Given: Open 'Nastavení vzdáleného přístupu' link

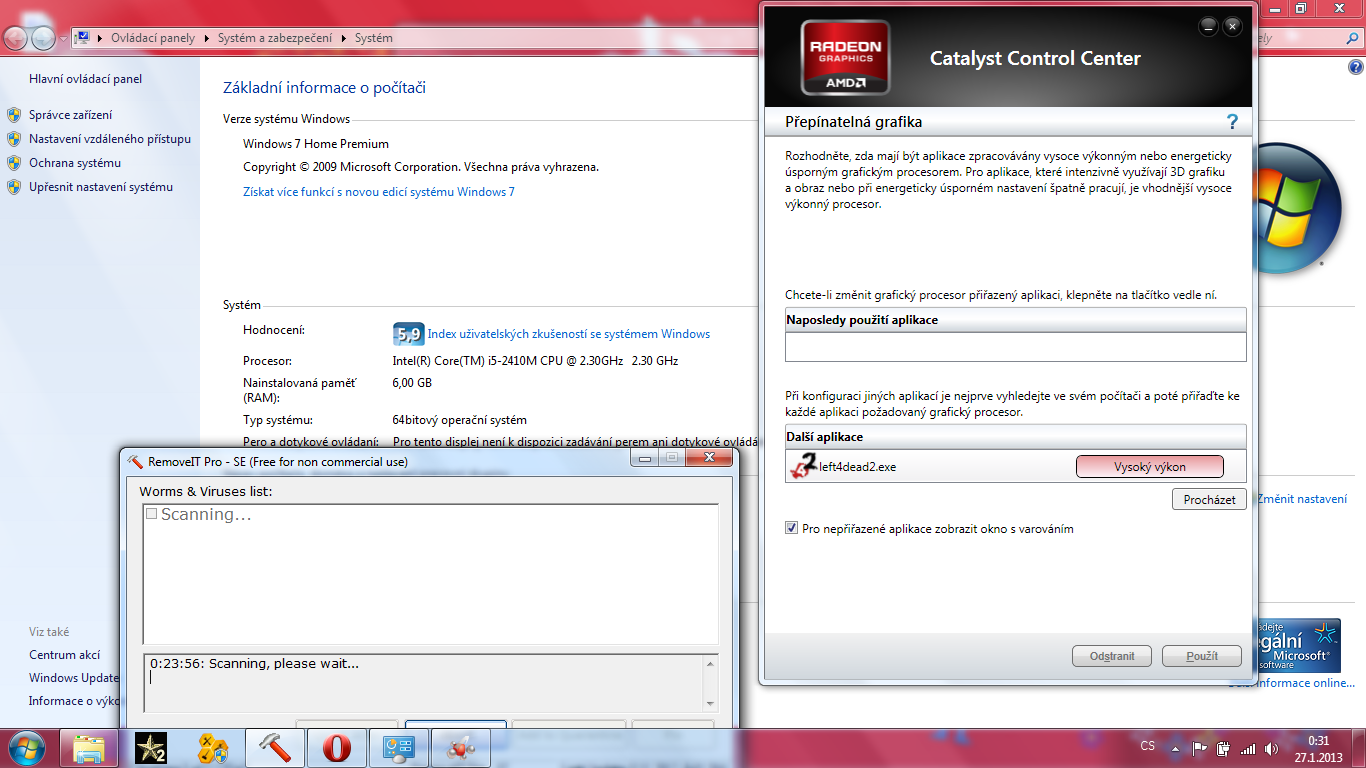Looking at the screenshot, I should 110,139.
